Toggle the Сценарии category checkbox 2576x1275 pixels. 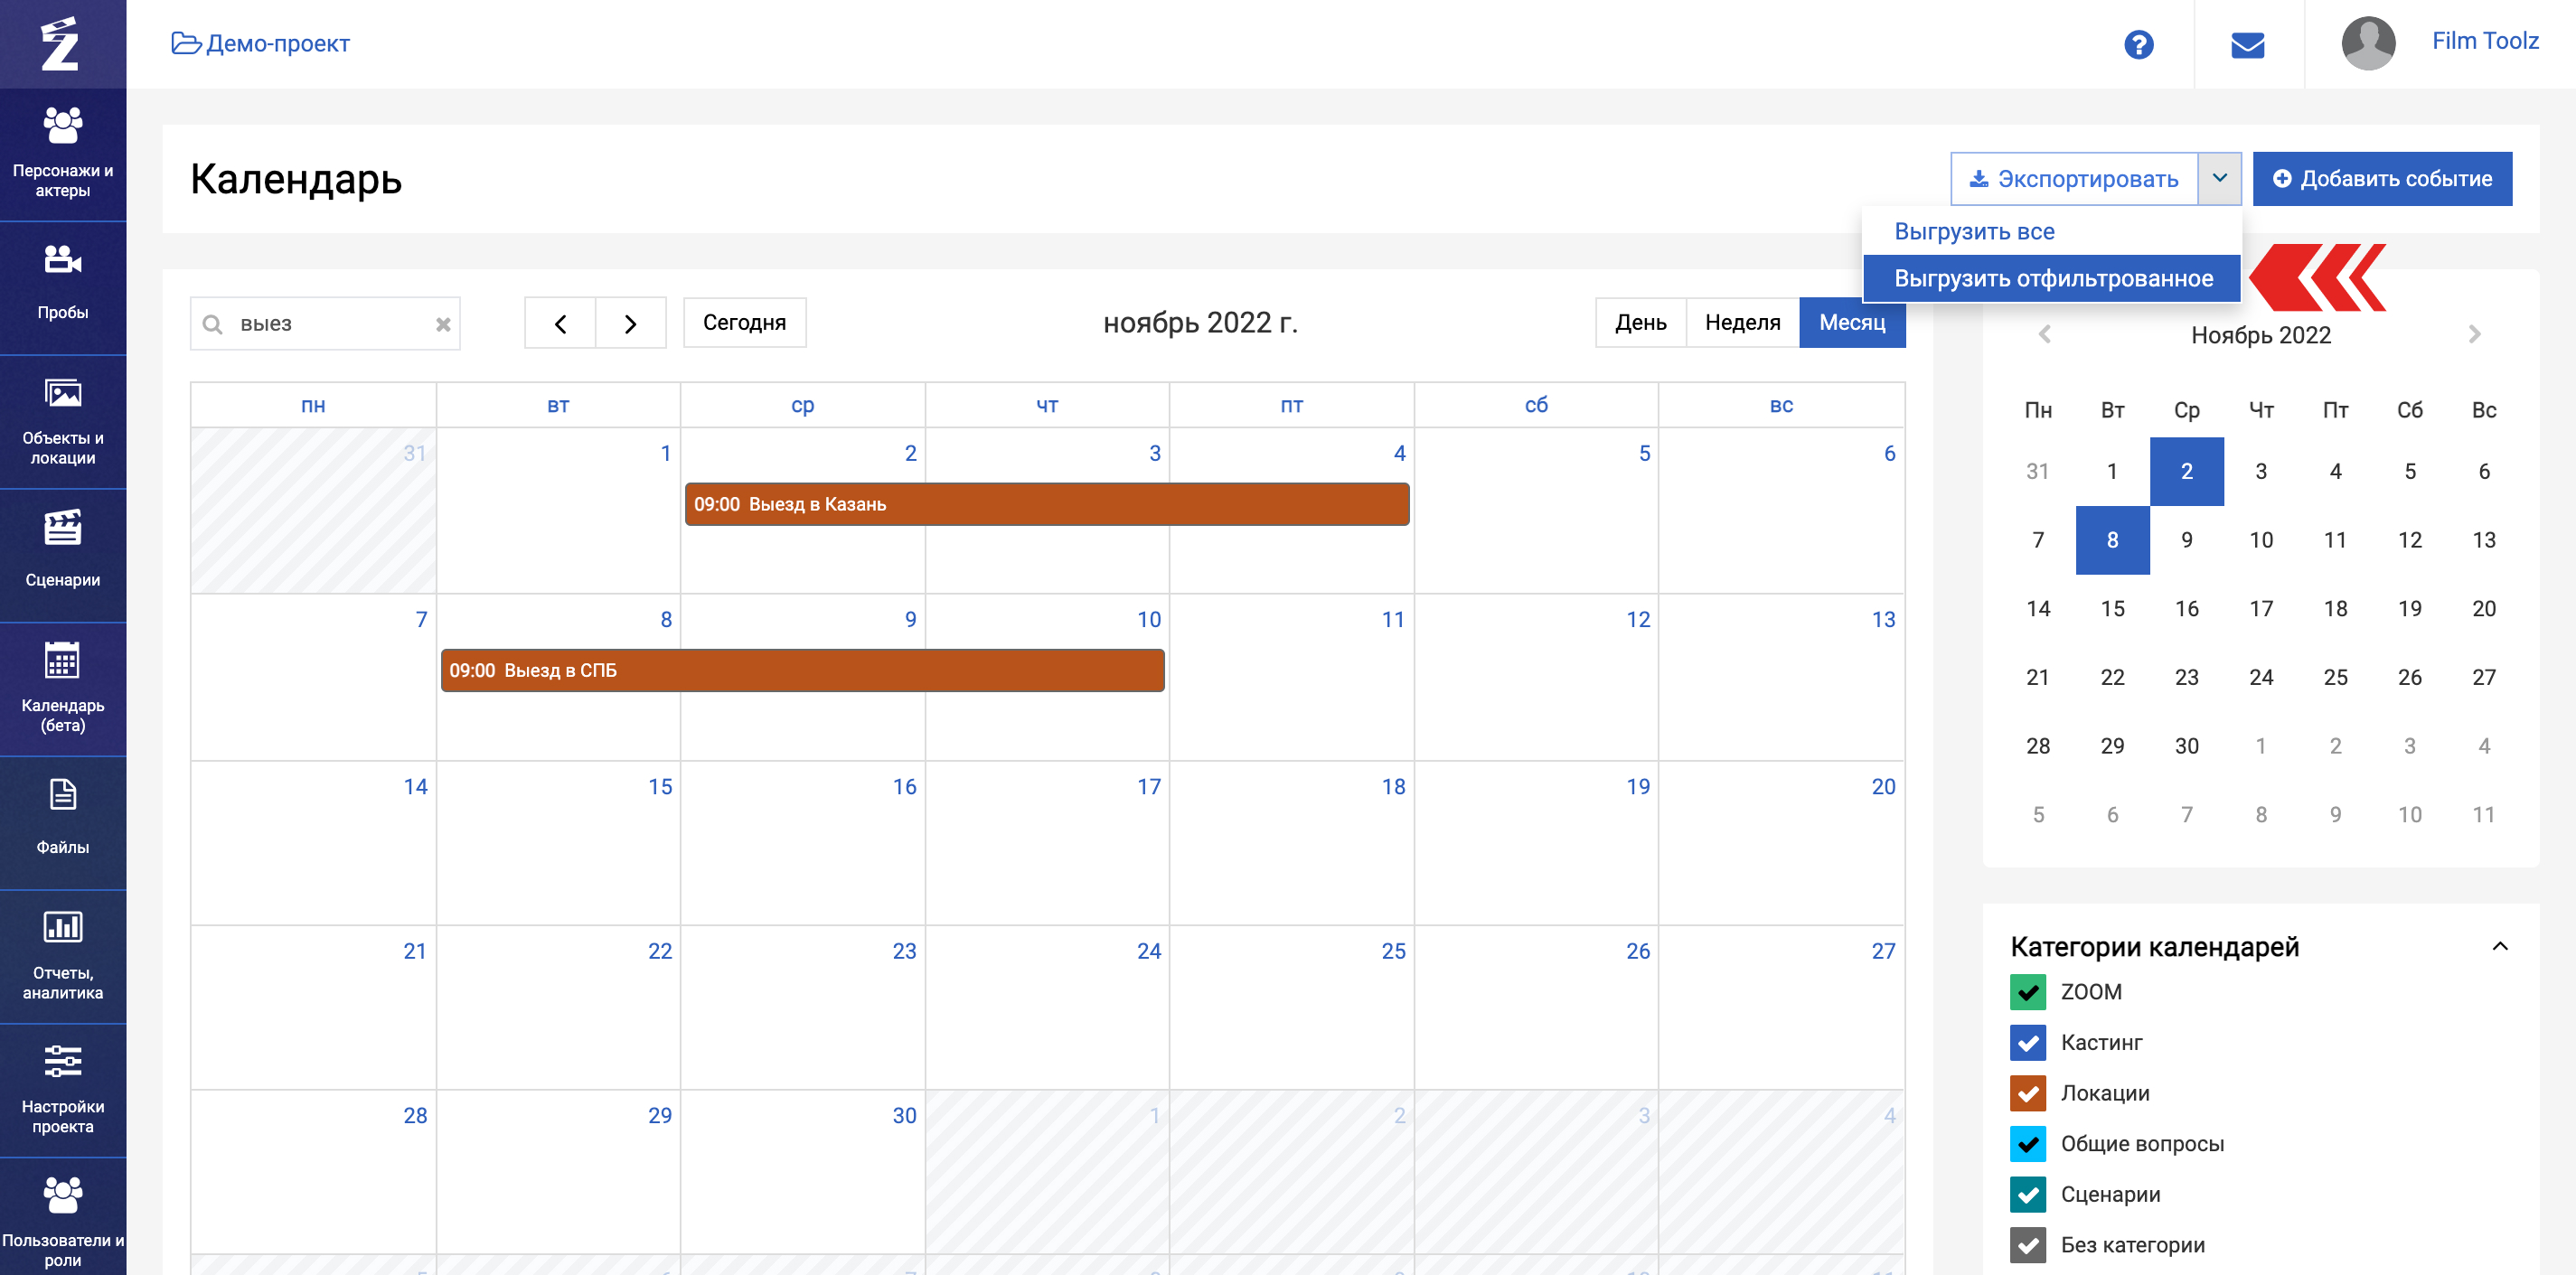(2027, 1194)
